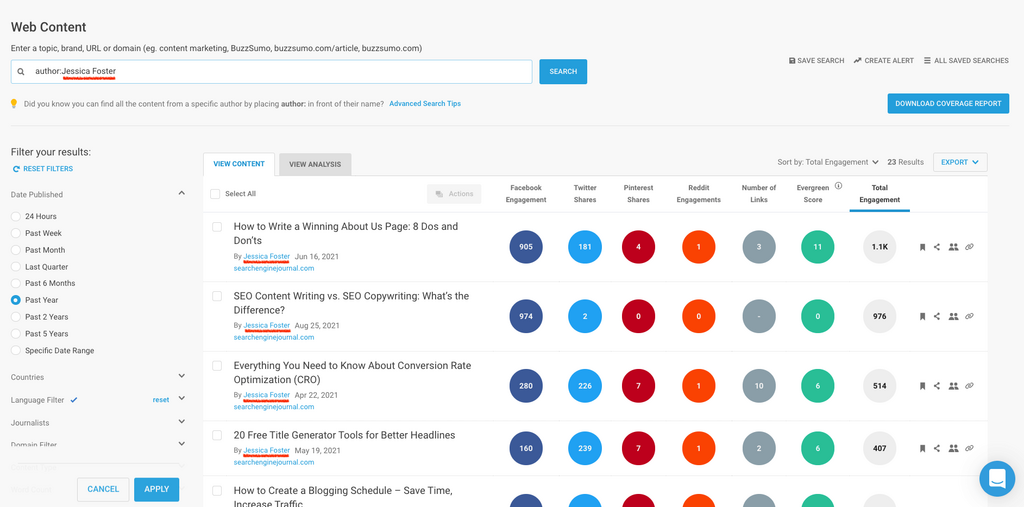Sort by Facebook Engagement column header
Viewport: 1024px width, 507px height.
coord(526,194)
